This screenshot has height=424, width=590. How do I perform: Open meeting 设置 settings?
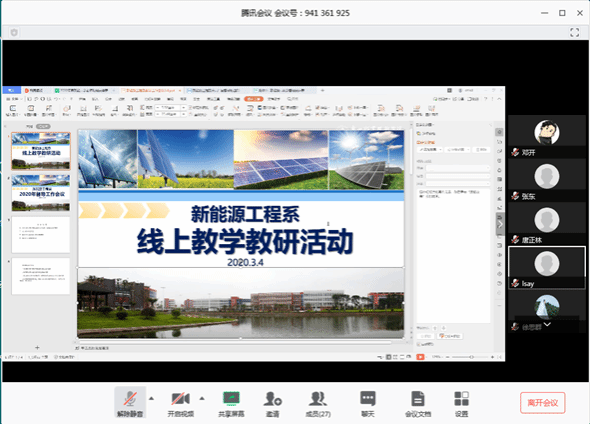pos(462,403)
